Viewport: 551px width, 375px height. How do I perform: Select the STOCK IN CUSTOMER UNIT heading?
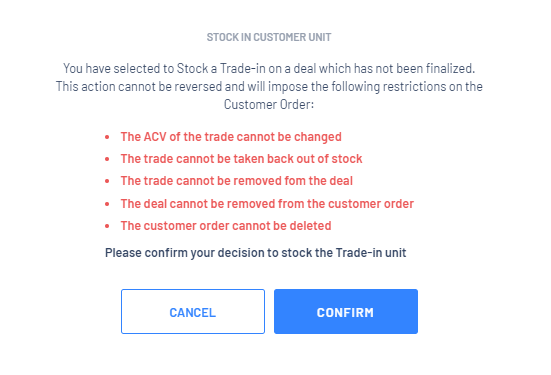point(269,37)
